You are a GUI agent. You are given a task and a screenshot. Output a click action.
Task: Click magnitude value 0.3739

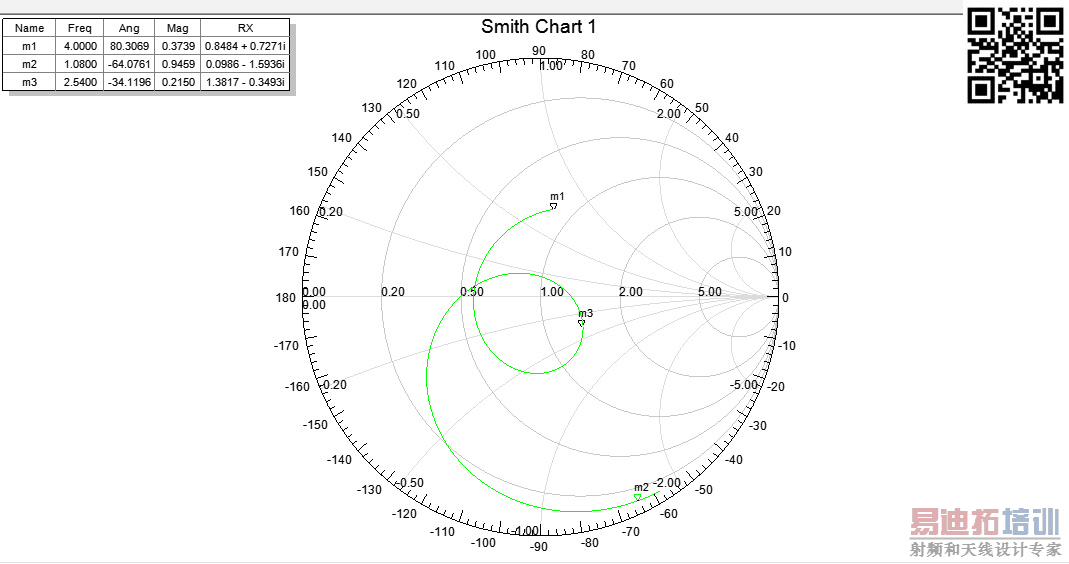(179, 46)
